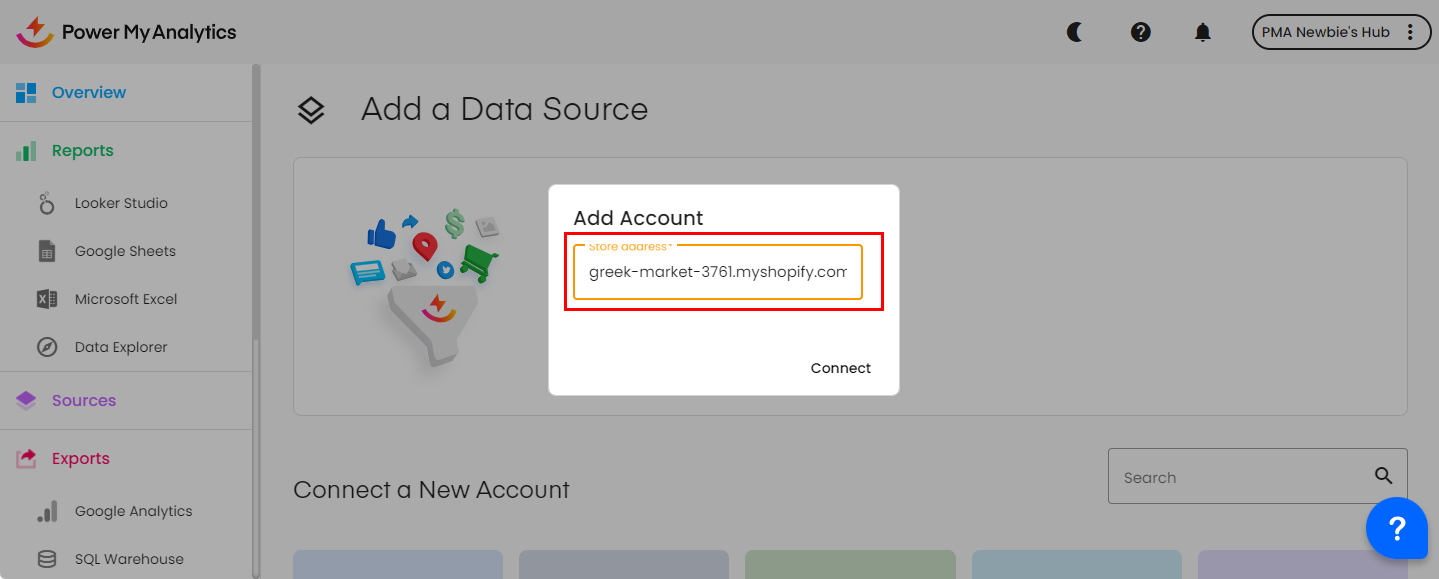Open PMA Newbie's Hub account menu
This screenshot has width=1439, height=579.
point(1340,32)
